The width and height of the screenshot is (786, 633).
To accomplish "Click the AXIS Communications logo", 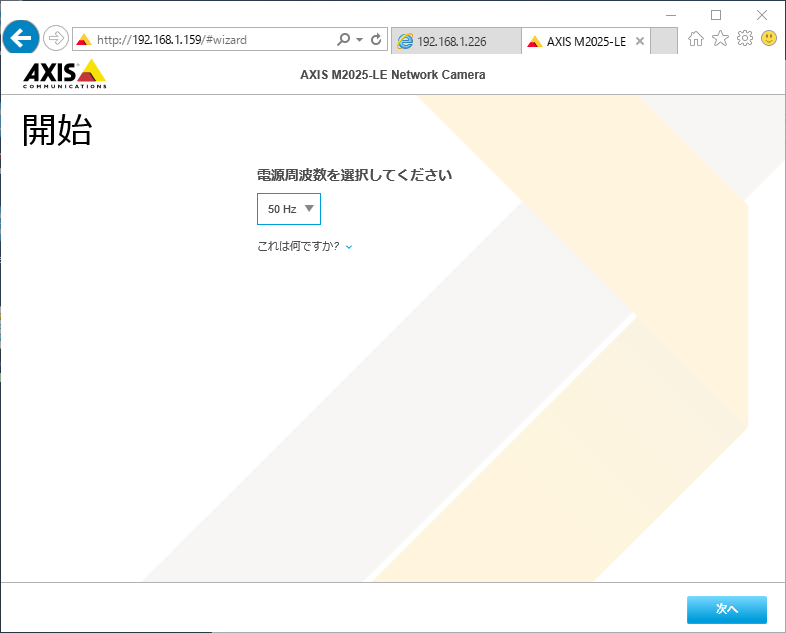I will tap(65, 74).
